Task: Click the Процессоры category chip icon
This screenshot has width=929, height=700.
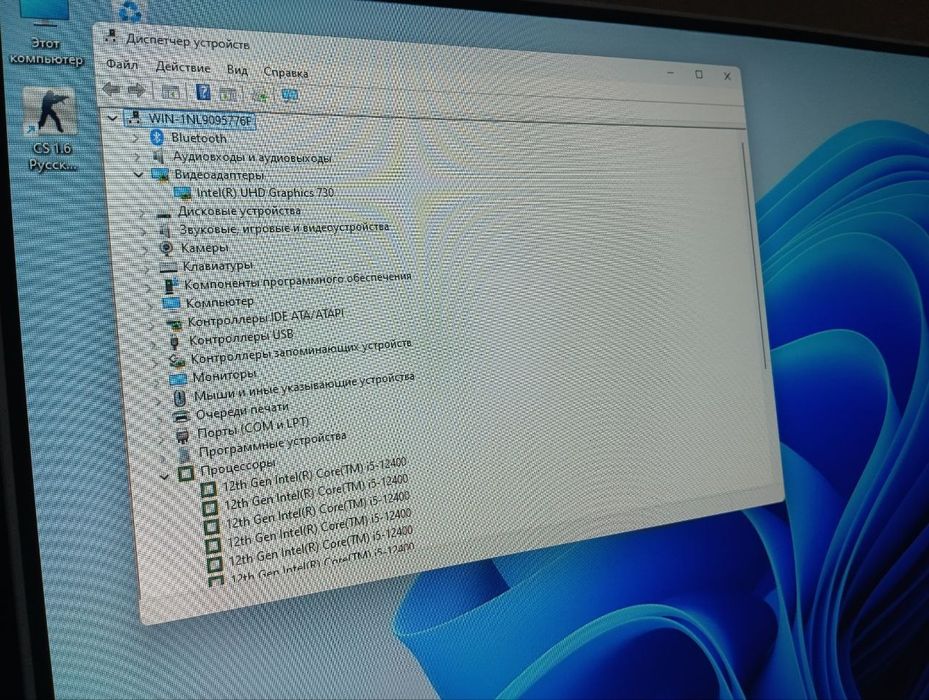Action: [x=186, y=473]
